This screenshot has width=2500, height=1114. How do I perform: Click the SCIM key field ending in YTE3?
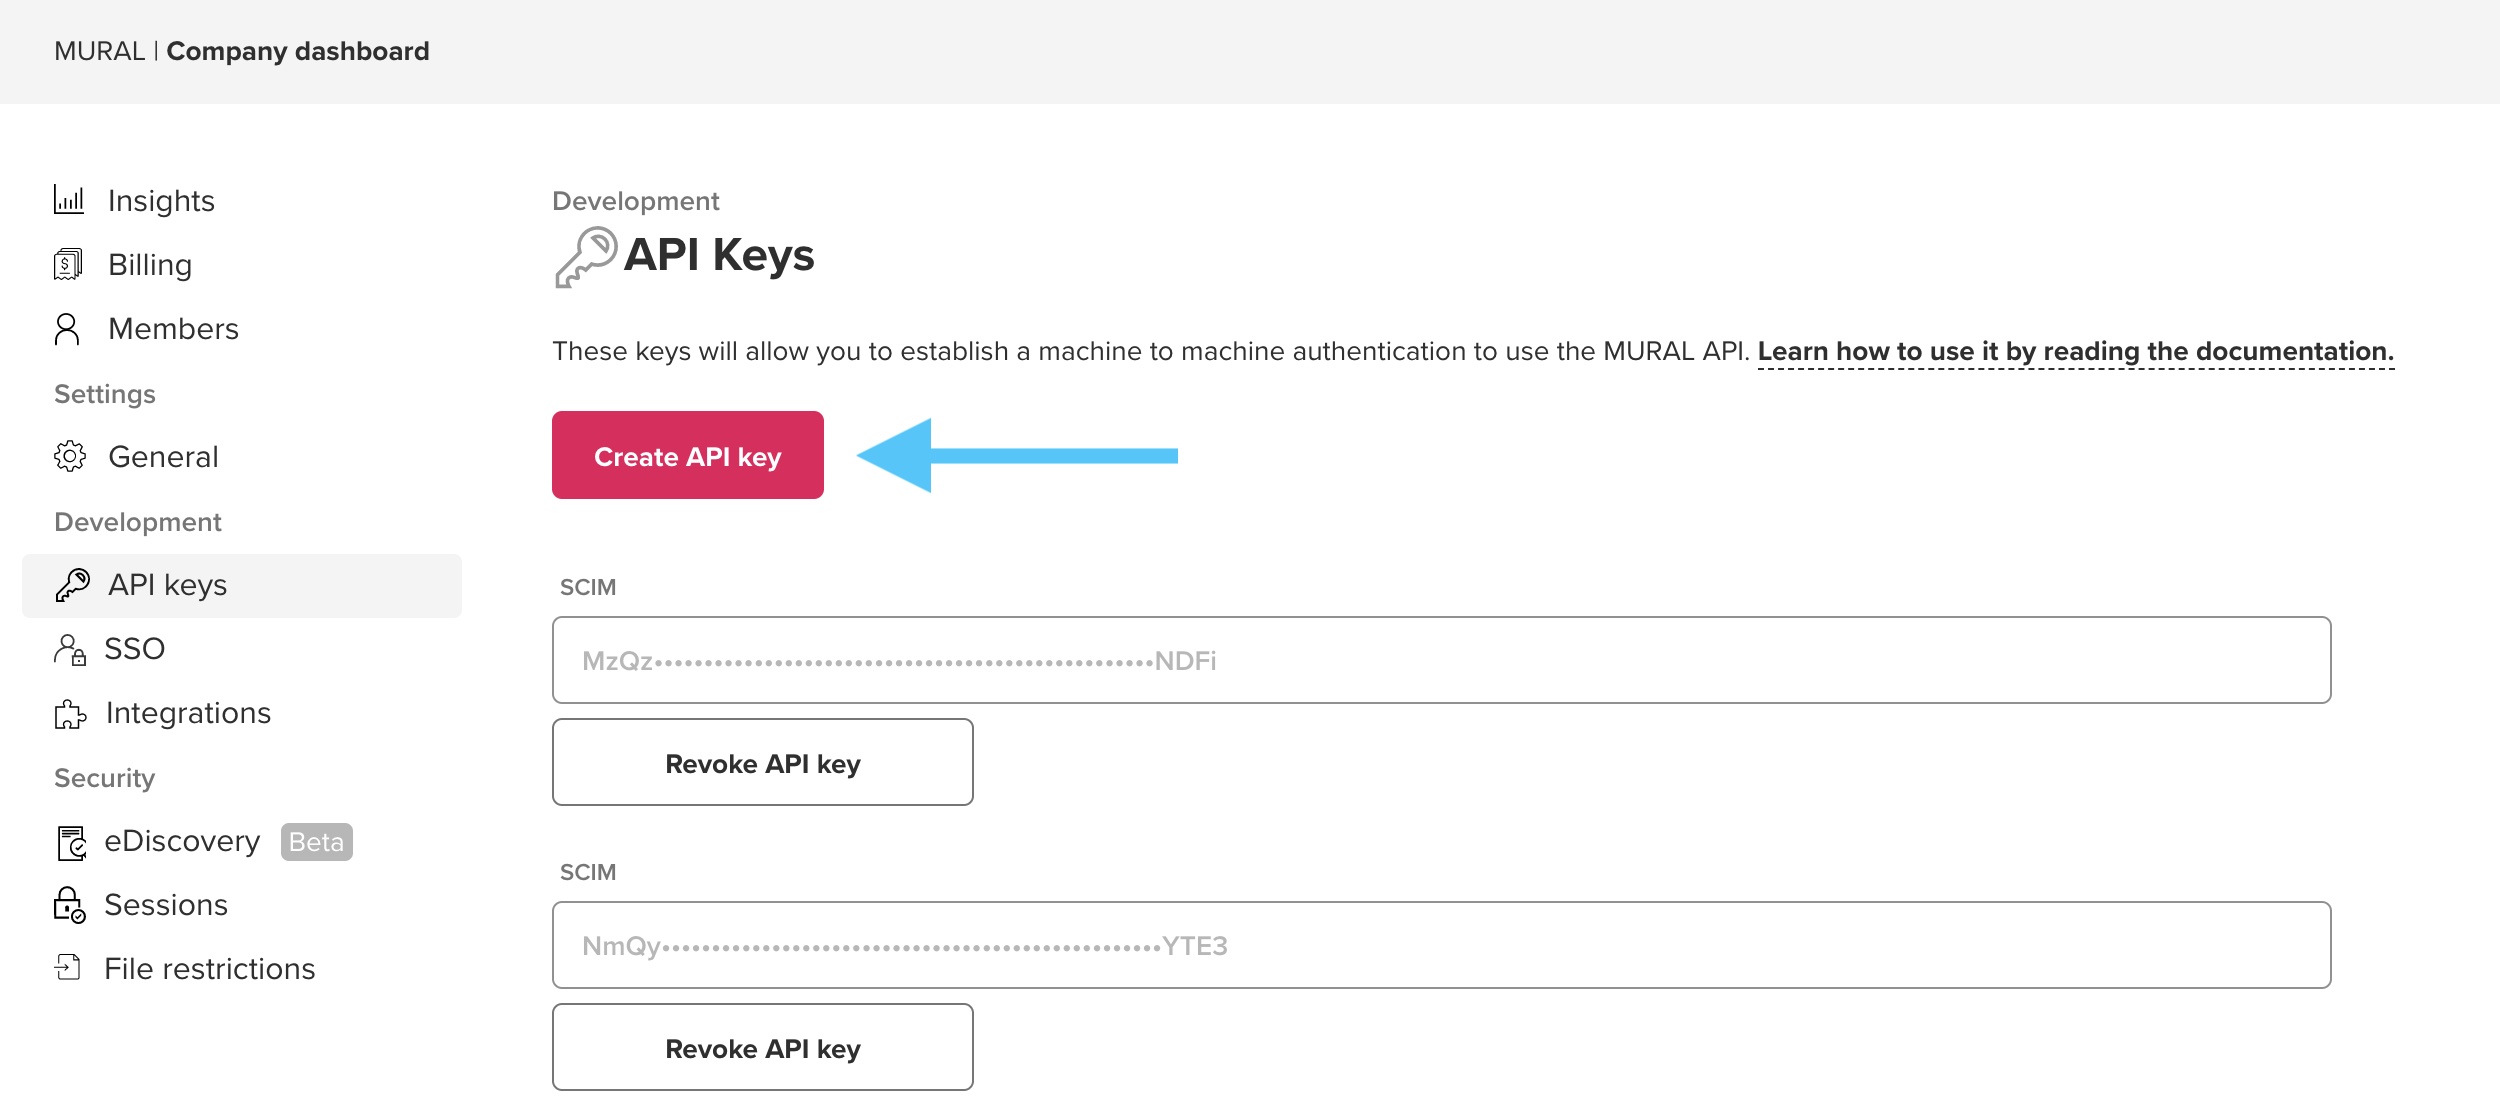(x=1441, y=945)
